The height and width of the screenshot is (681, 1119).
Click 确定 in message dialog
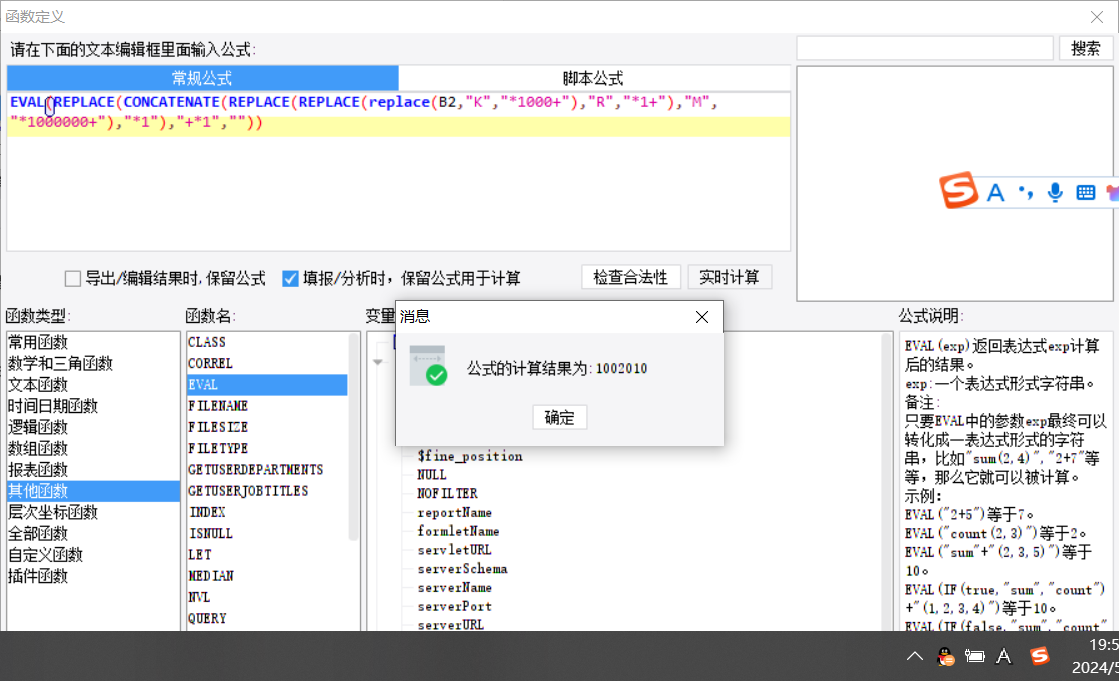(560, 418)
